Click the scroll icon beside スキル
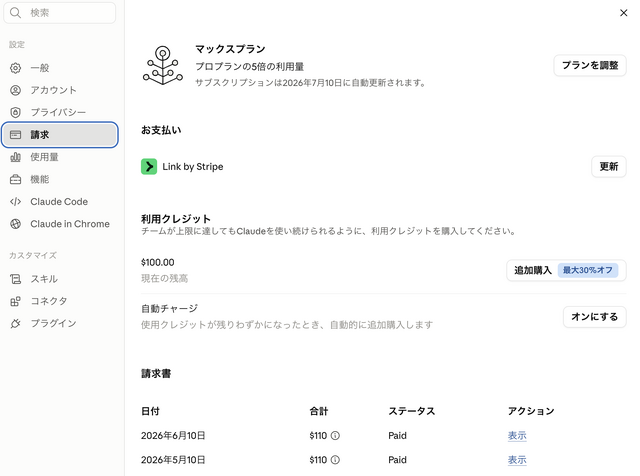Viewport: 640px width, 476px height. 16,279
